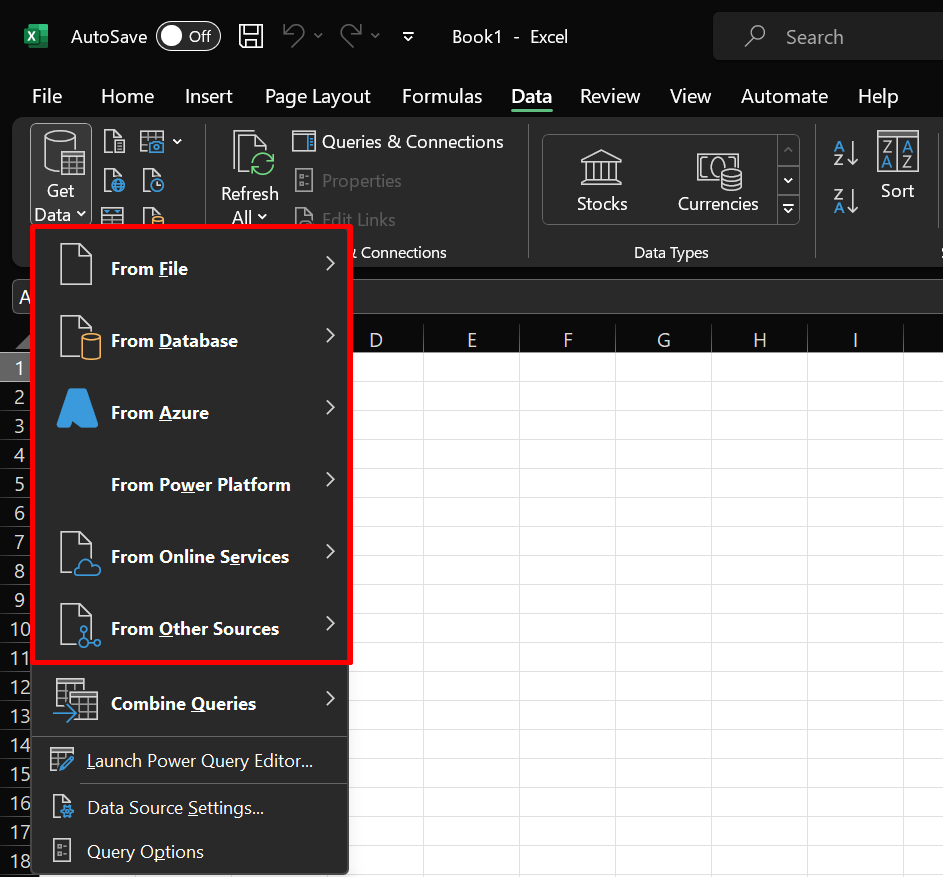
Task: Open Existing Connections
Action: (x=152, y=216)
